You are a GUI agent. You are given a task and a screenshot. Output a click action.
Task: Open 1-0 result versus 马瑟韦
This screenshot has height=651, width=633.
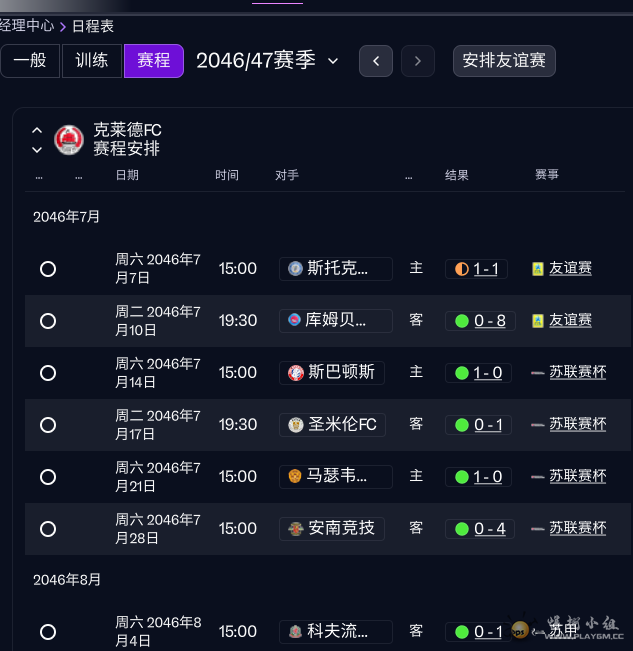click(x=488, y=477)
